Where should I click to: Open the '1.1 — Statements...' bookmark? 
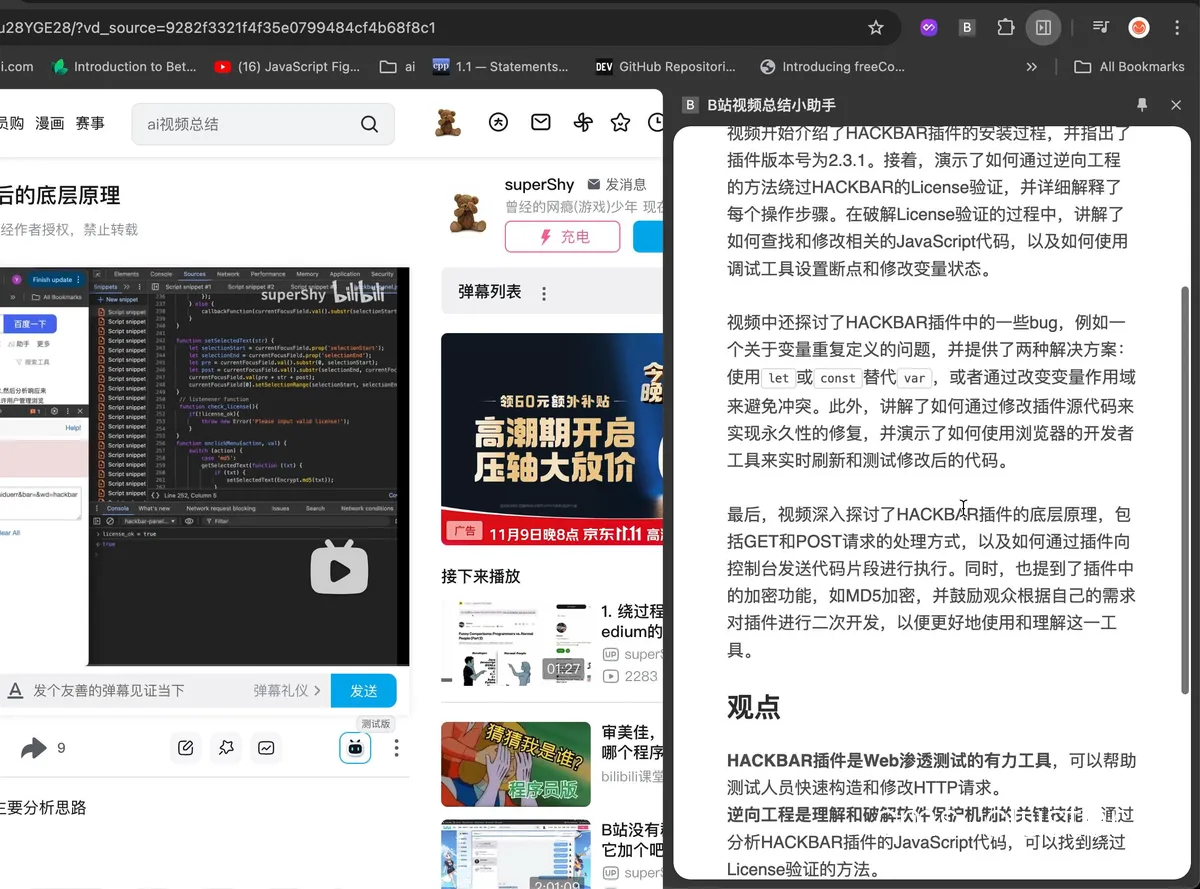(x=501, y=67)
